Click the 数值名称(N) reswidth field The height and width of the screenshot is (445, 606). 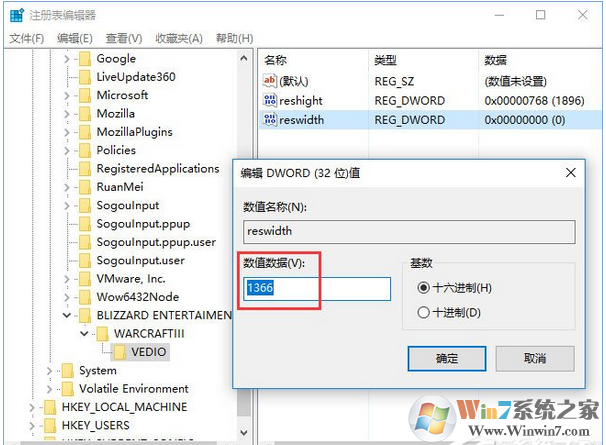pyautogui.click(x=409, y=232)
